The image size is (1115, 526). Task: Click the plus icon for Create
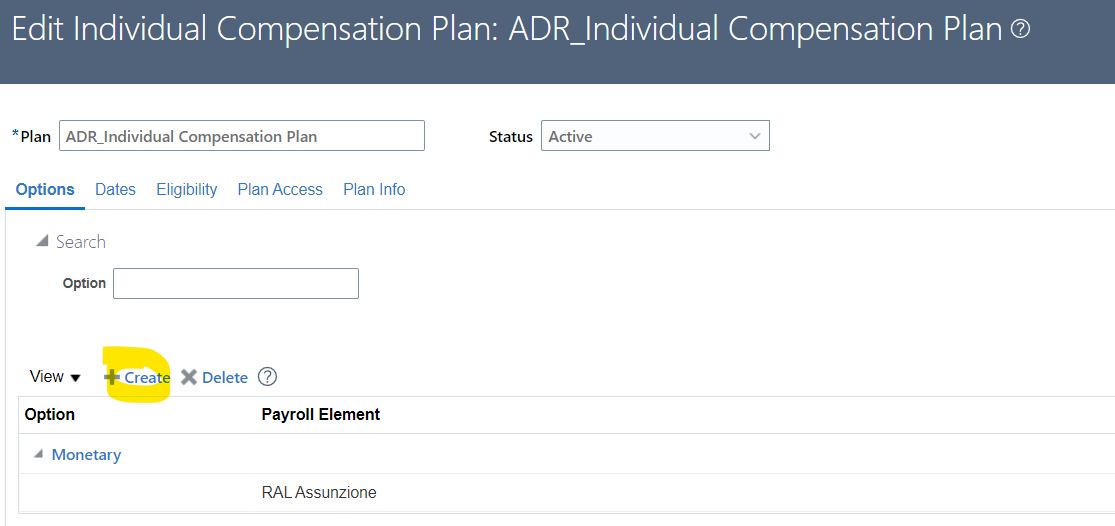(112, 377)
